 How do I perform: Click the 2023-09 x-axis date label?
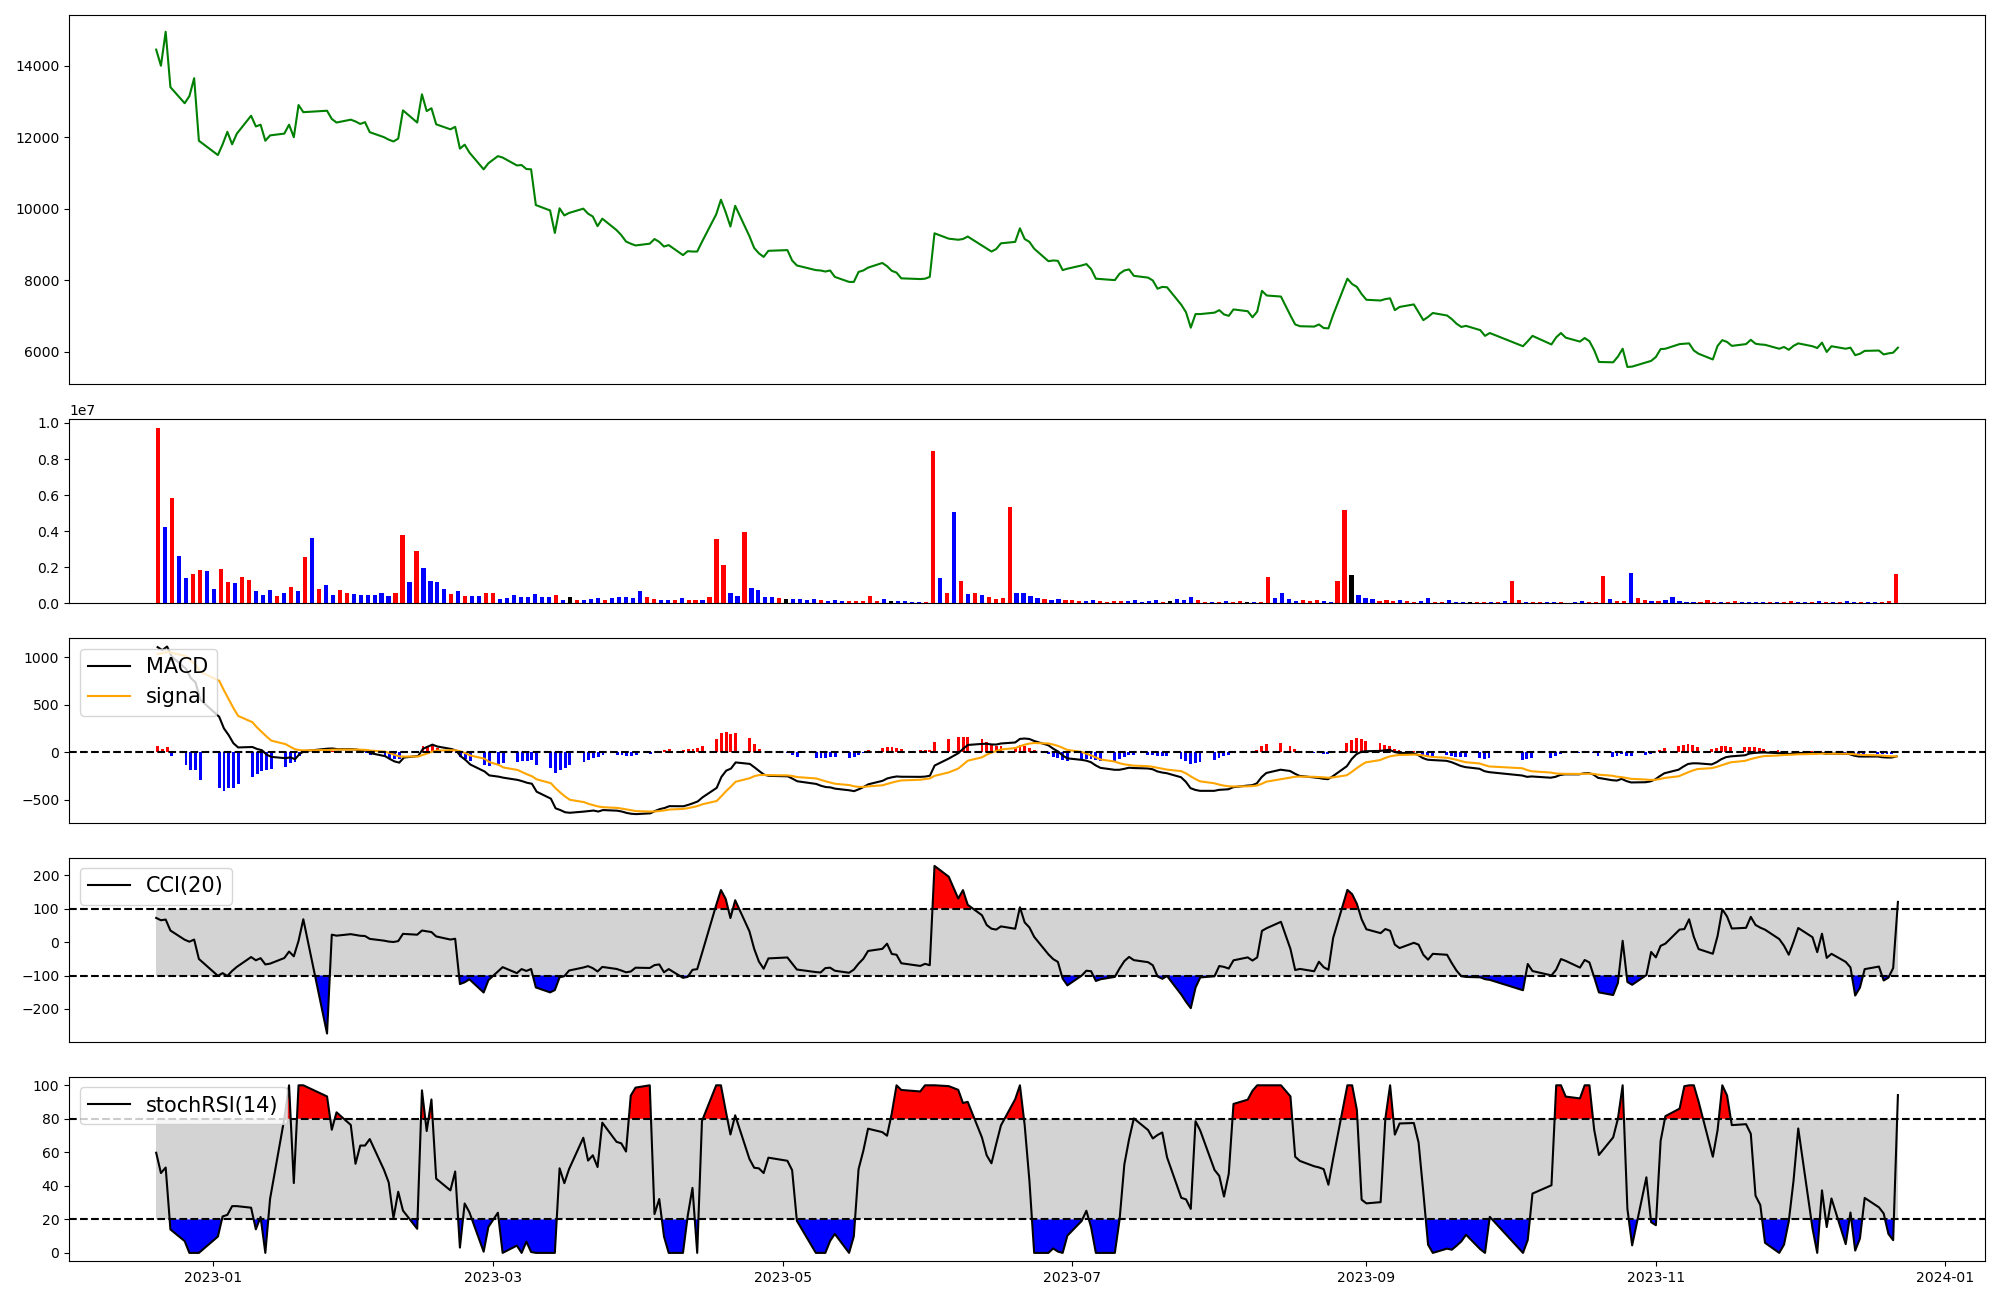[1366, 1277]
